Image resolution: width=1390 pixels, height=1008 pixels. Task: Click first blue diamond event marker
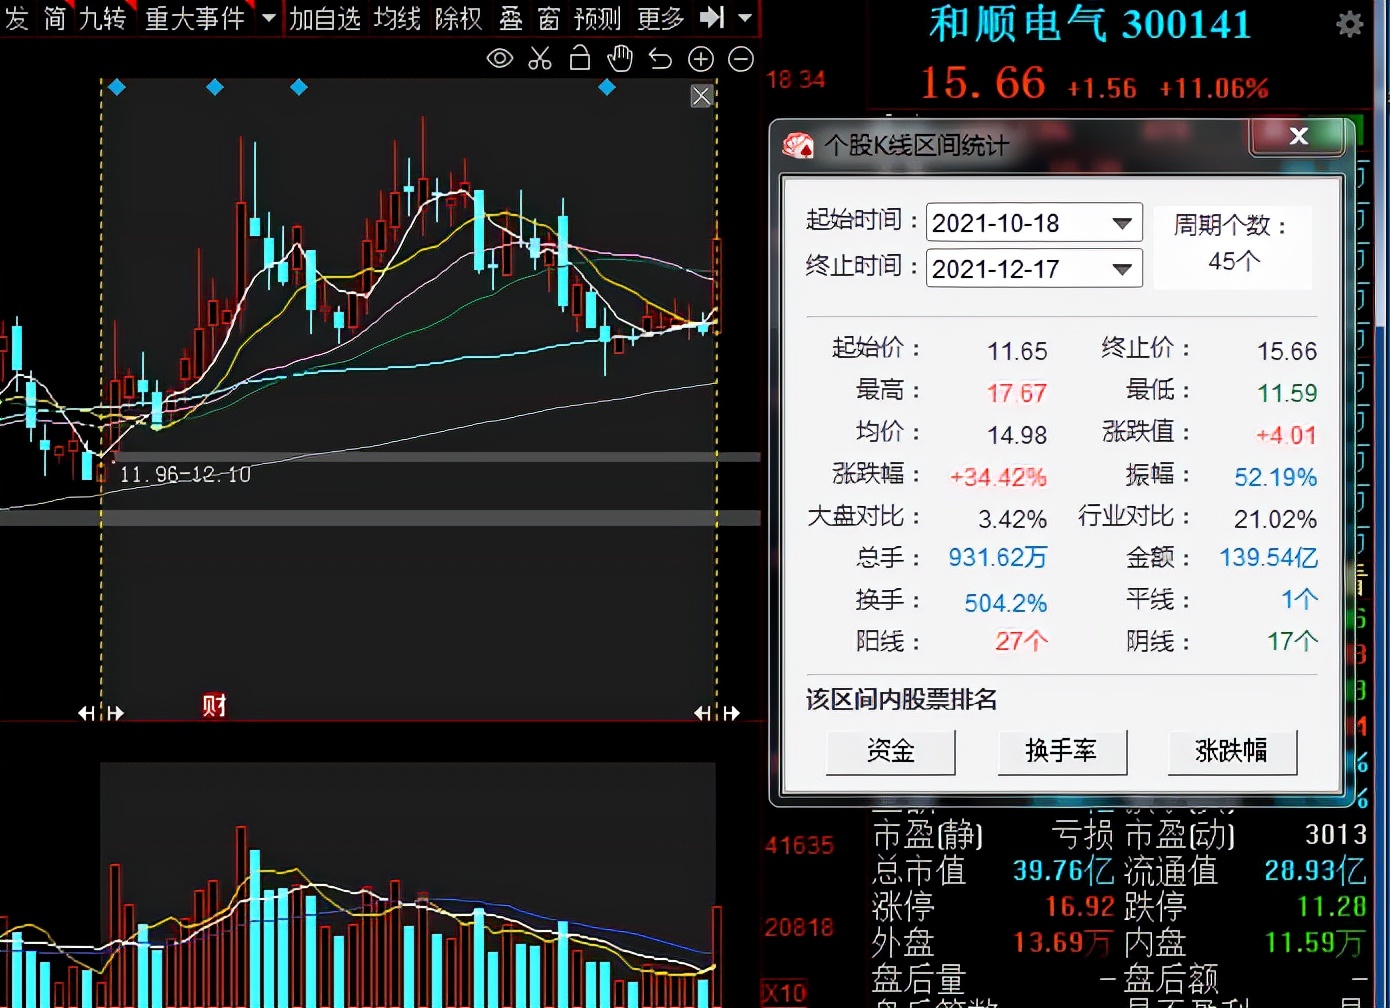tap(117, 88)
